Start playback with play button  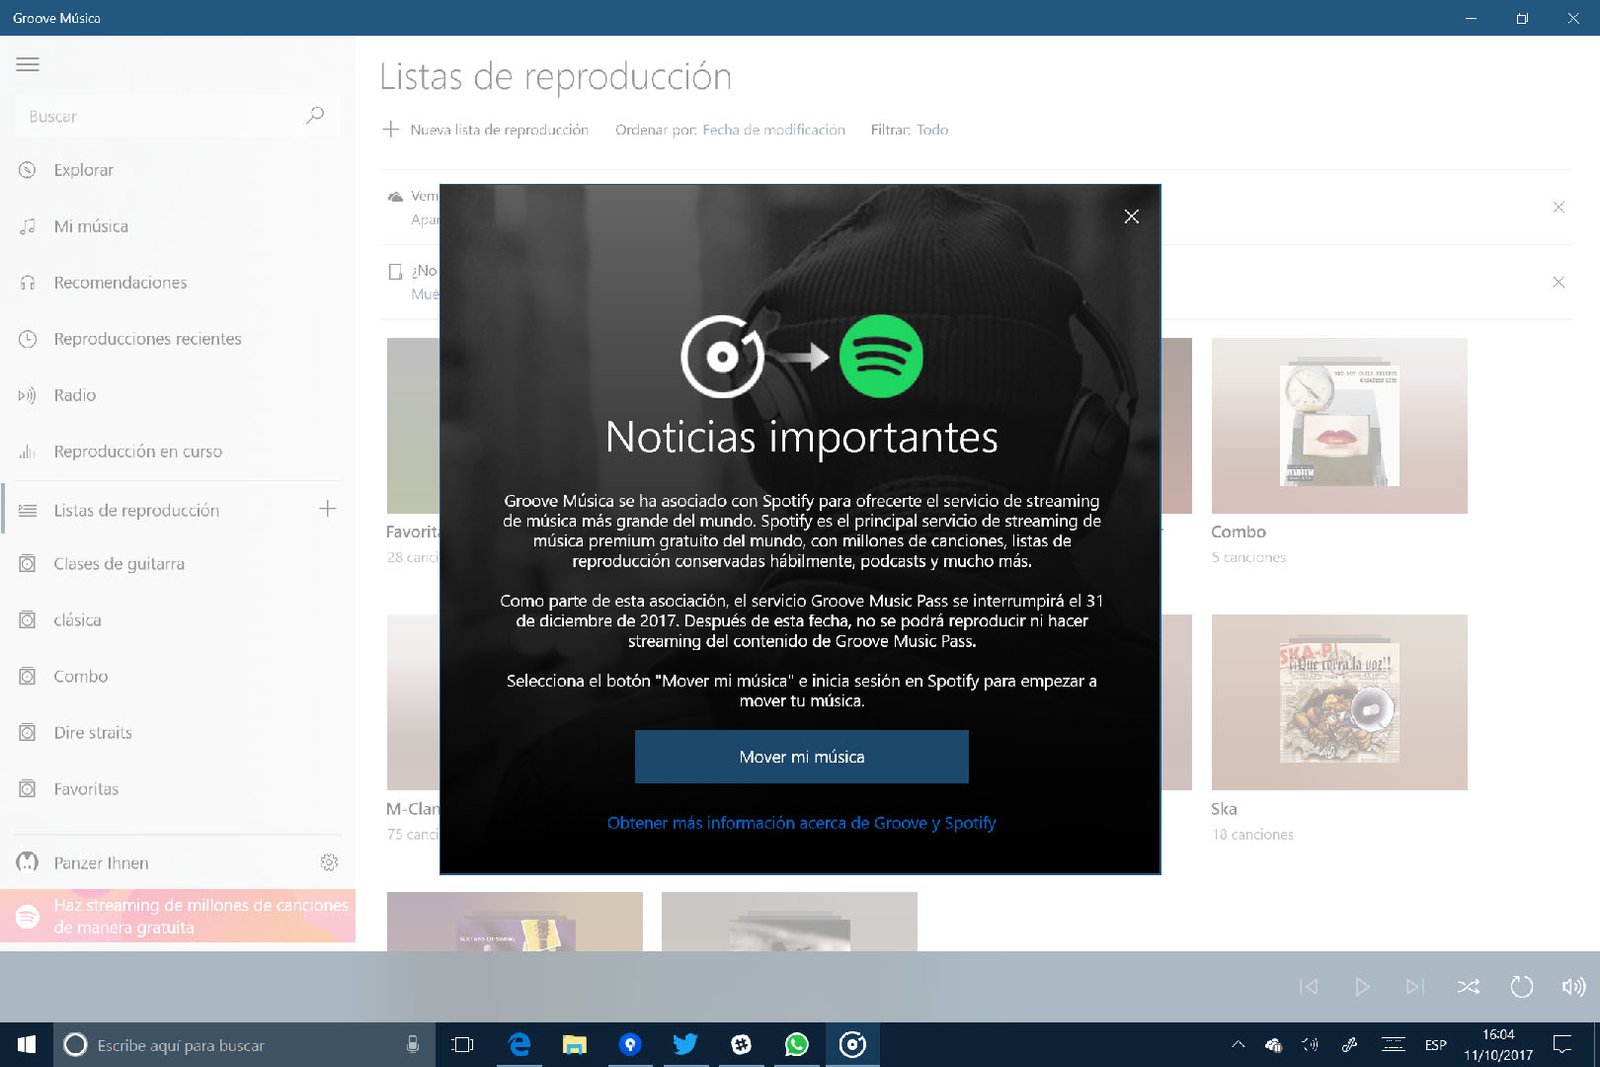tap(1361, 987)
